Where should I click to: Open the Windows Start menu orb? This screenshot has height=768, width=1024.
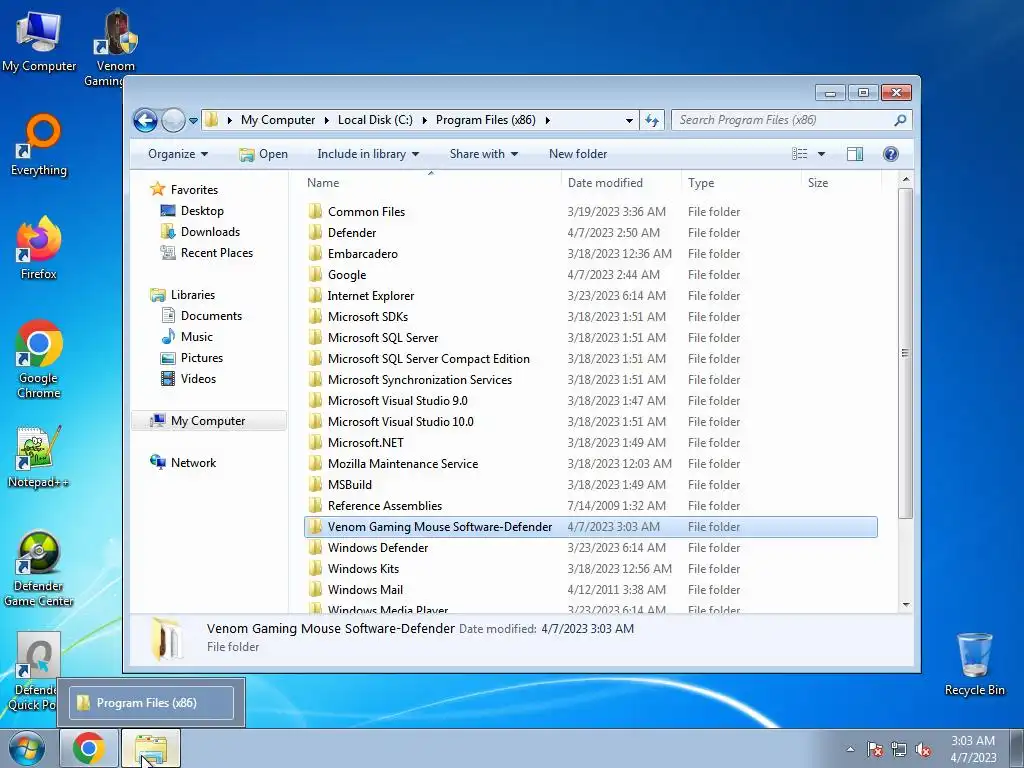[27, 749]
